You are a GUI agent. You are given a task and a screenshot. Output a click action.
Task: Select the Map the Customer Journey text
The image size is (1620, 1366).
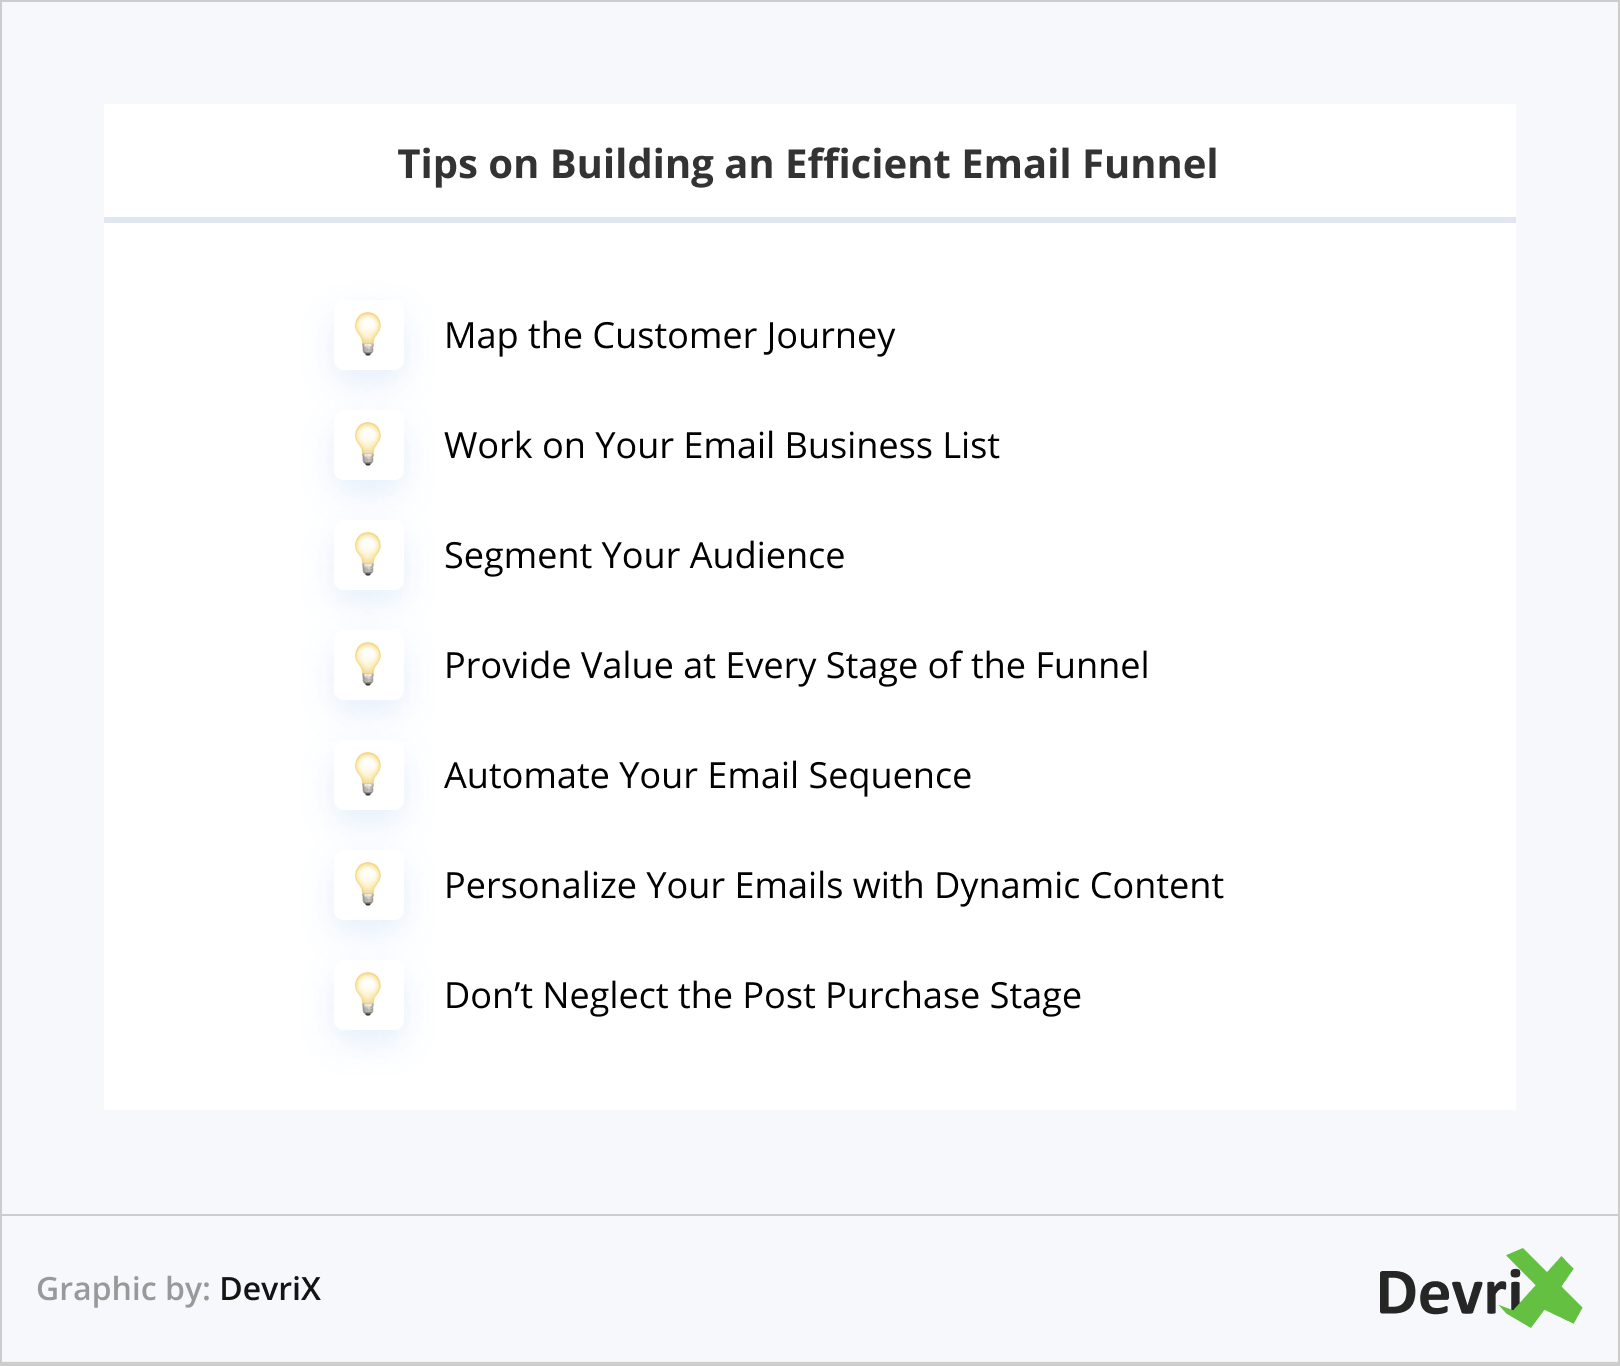(x=669, y=336)
